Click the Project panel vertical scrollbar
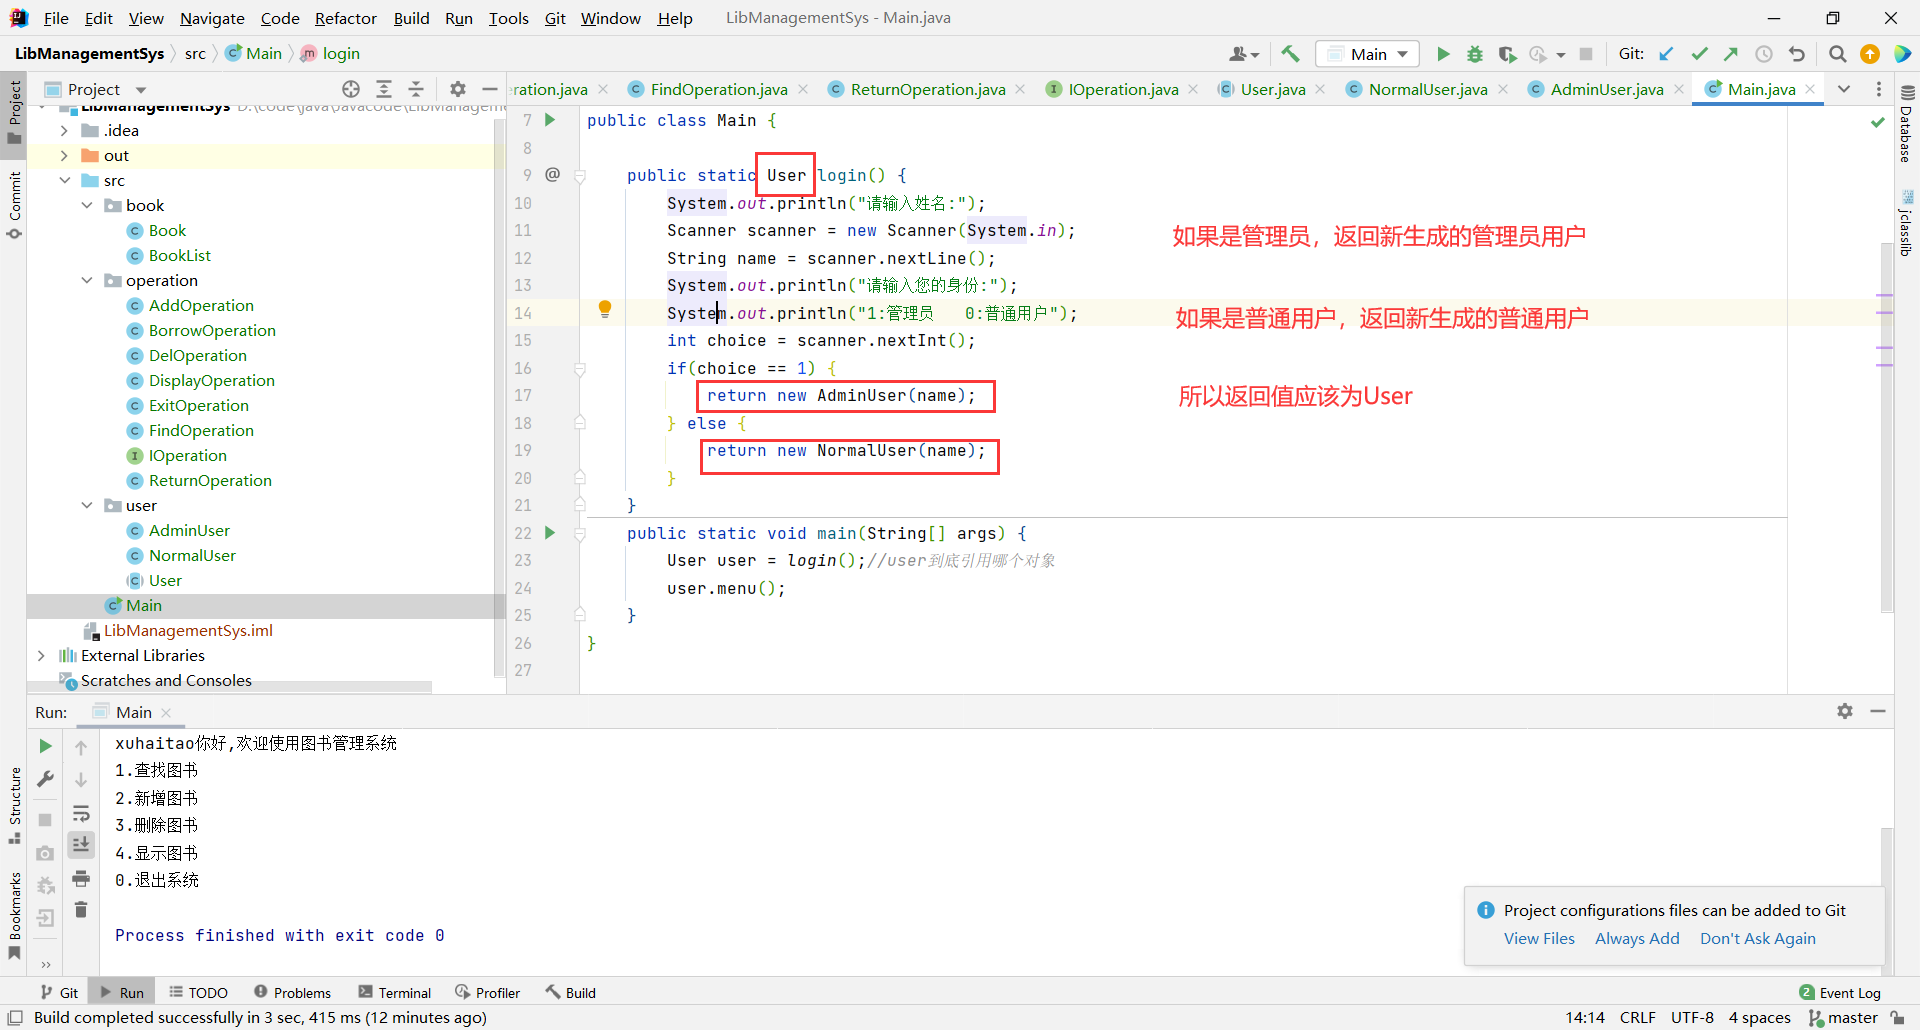The height and width of the screenshot is (1030, 1920). tap(498, 400)
